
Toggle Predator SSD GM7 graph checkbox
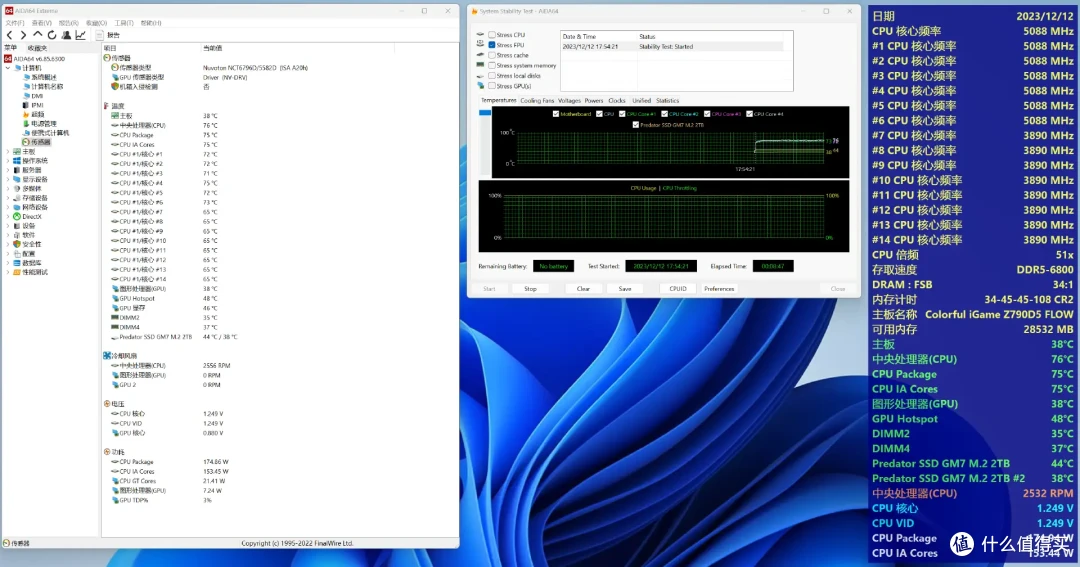click(x=636, y=125)
